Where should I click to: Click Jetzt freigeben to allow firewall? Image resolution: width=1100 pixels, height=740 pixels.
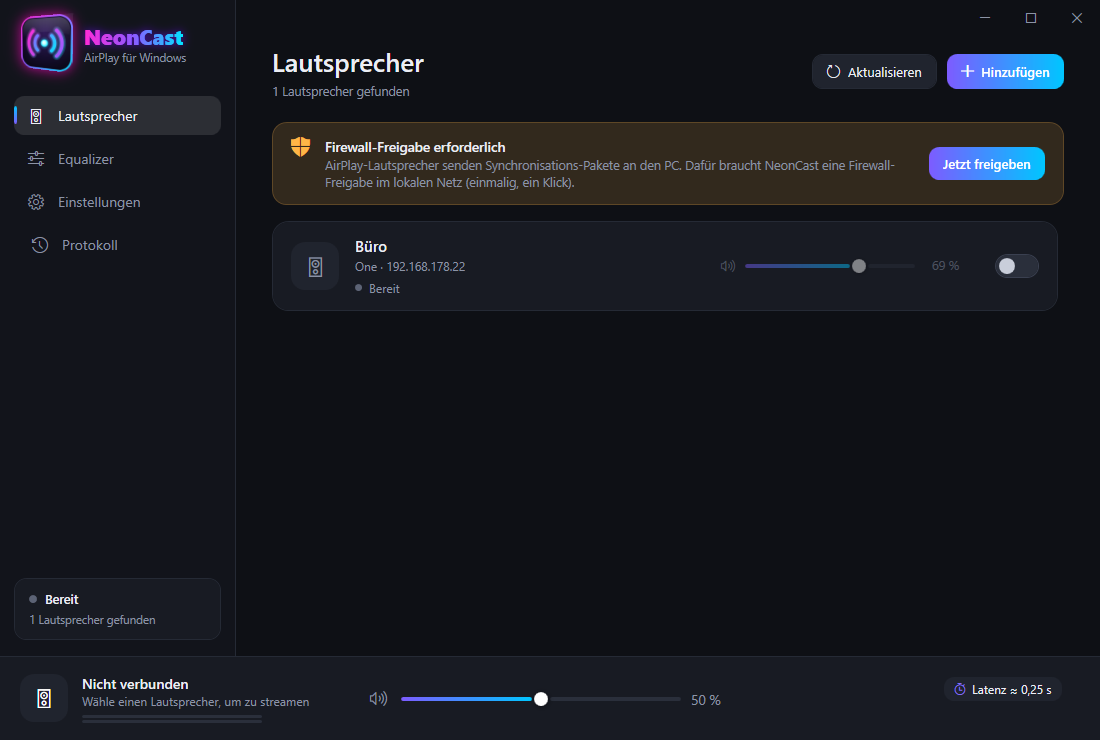pos(986,164)
